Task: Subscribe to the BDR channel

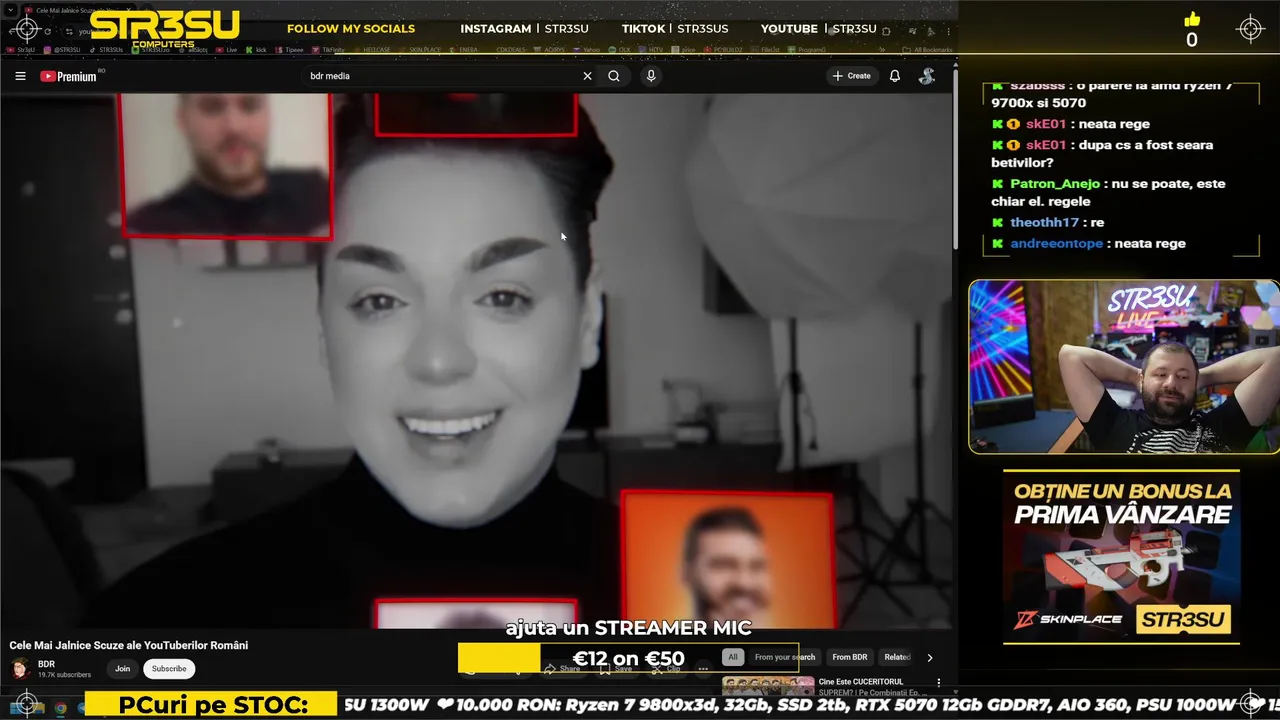Action: (x=169, y=669)
